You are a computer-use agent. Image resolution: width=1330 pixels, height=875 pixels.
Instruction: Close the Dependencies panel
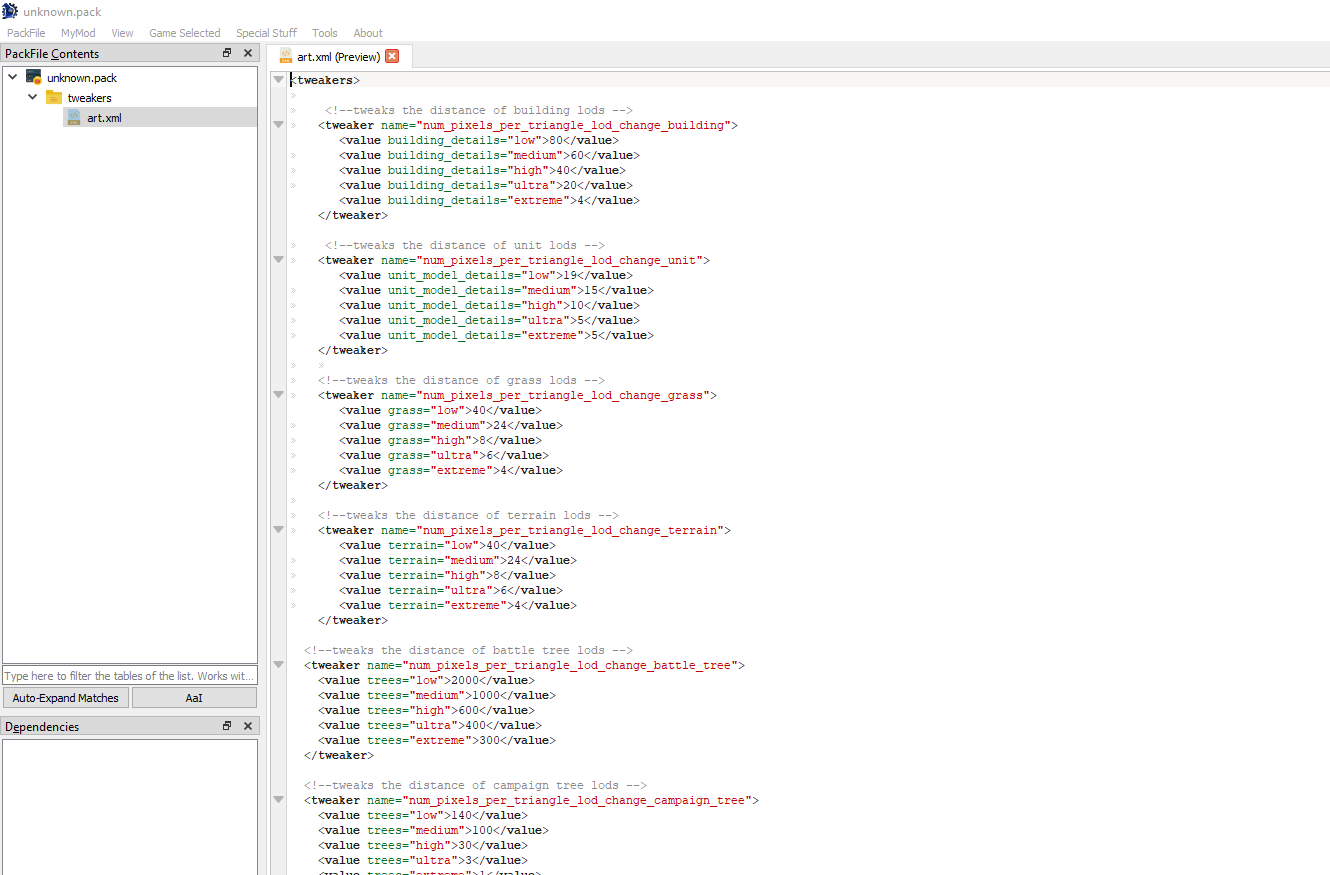[248, 726]
